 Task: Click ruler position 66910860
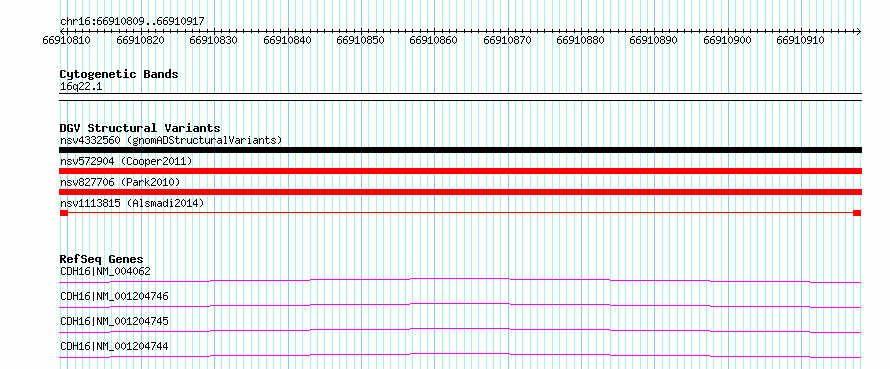click(x=434, y=40)
